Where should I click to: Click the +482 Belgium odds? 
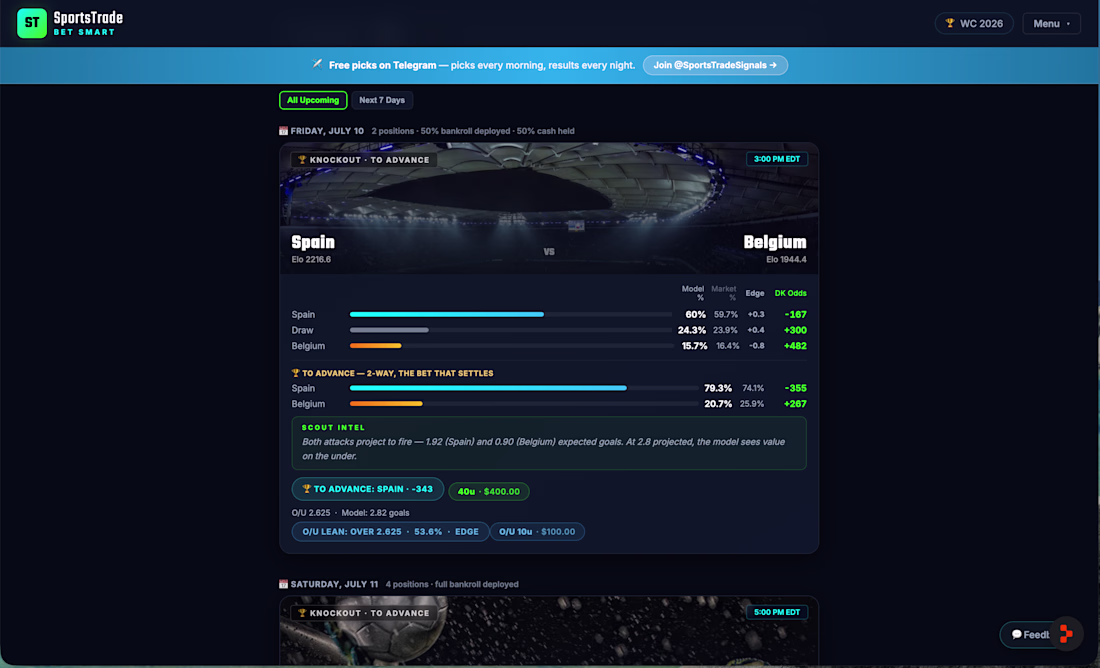click(x=795, y=346)
